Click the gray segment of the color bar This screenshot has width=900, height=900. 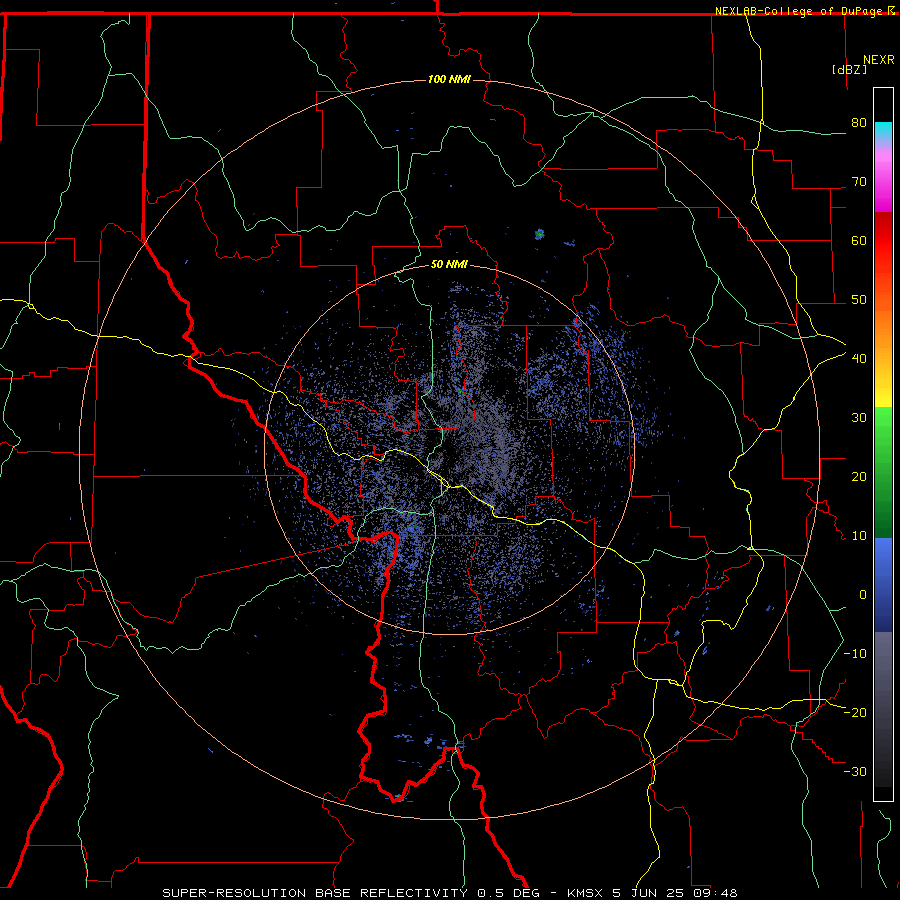(883, 677)
